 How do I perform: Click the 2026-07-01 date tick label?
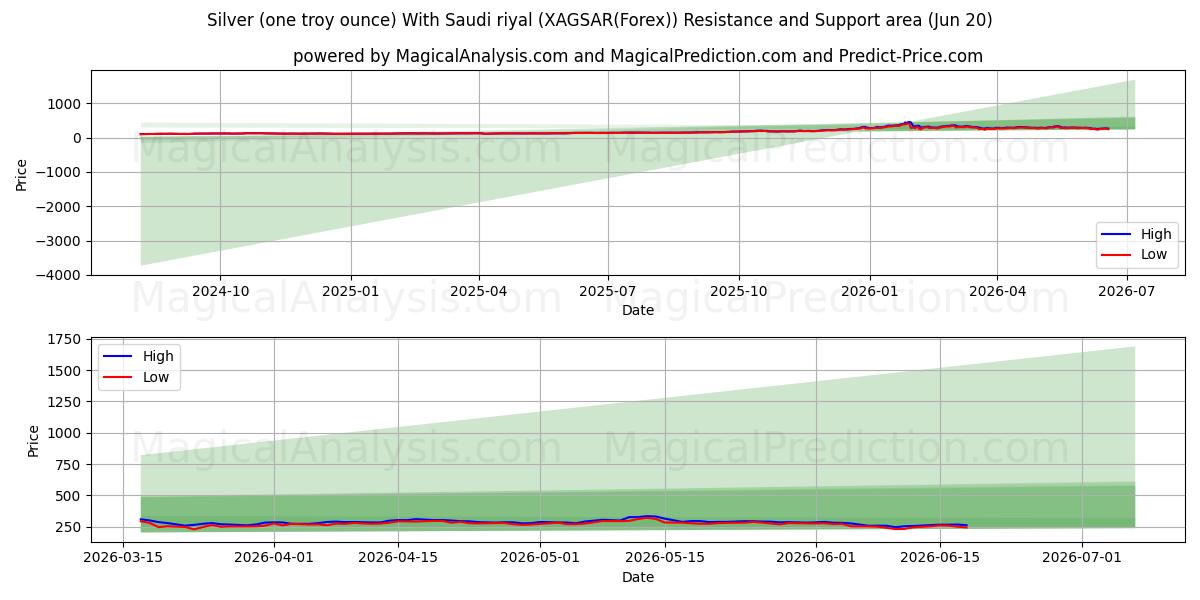pos(1082,558)
